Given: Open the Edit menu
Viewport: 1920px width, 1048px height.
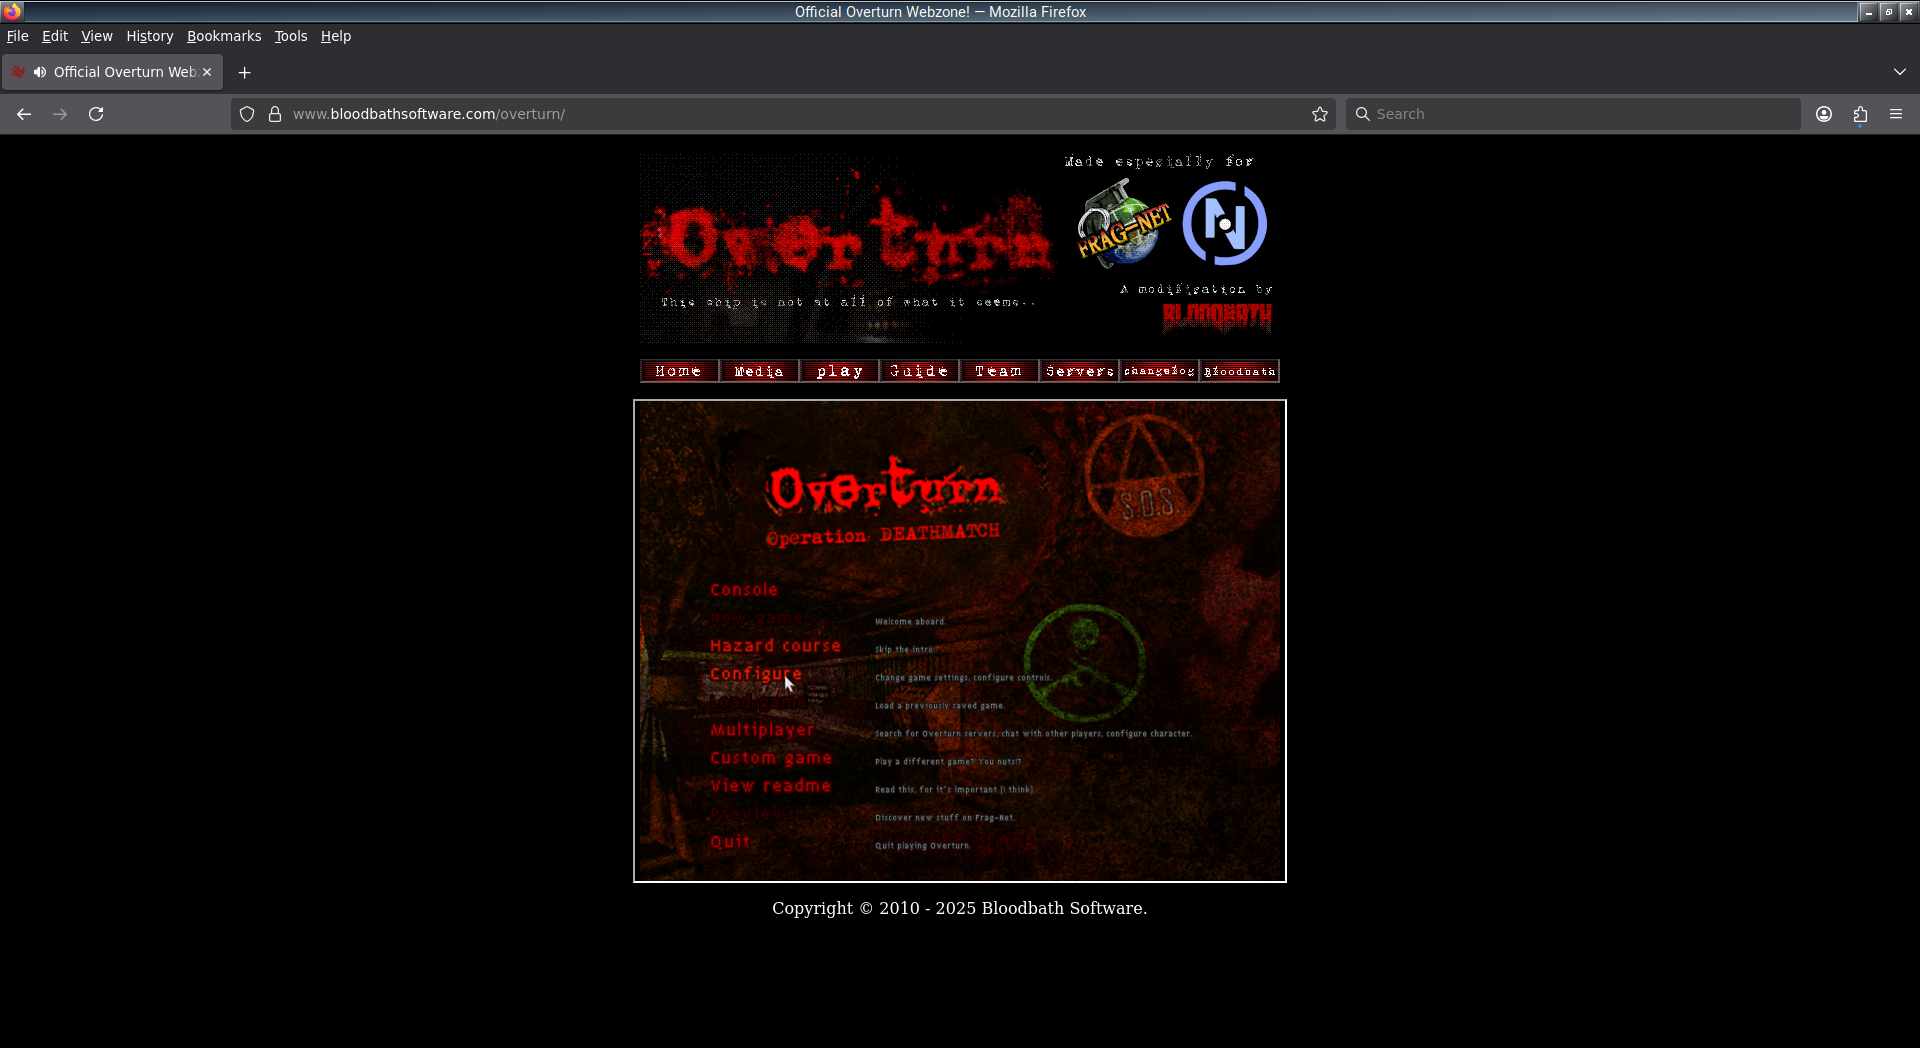Looking at the screenshot, I should pos(55,36).
